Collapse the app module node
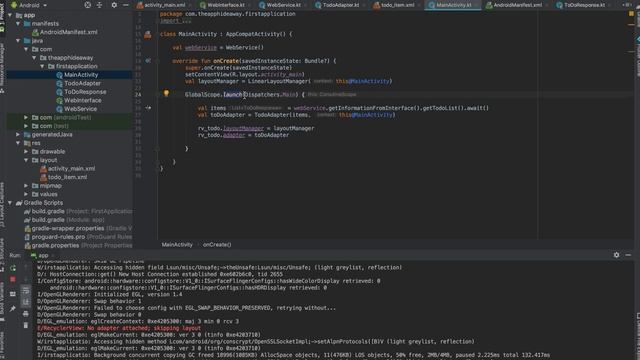The height and width of the screenshot is (360, 640). coord(10,15)
